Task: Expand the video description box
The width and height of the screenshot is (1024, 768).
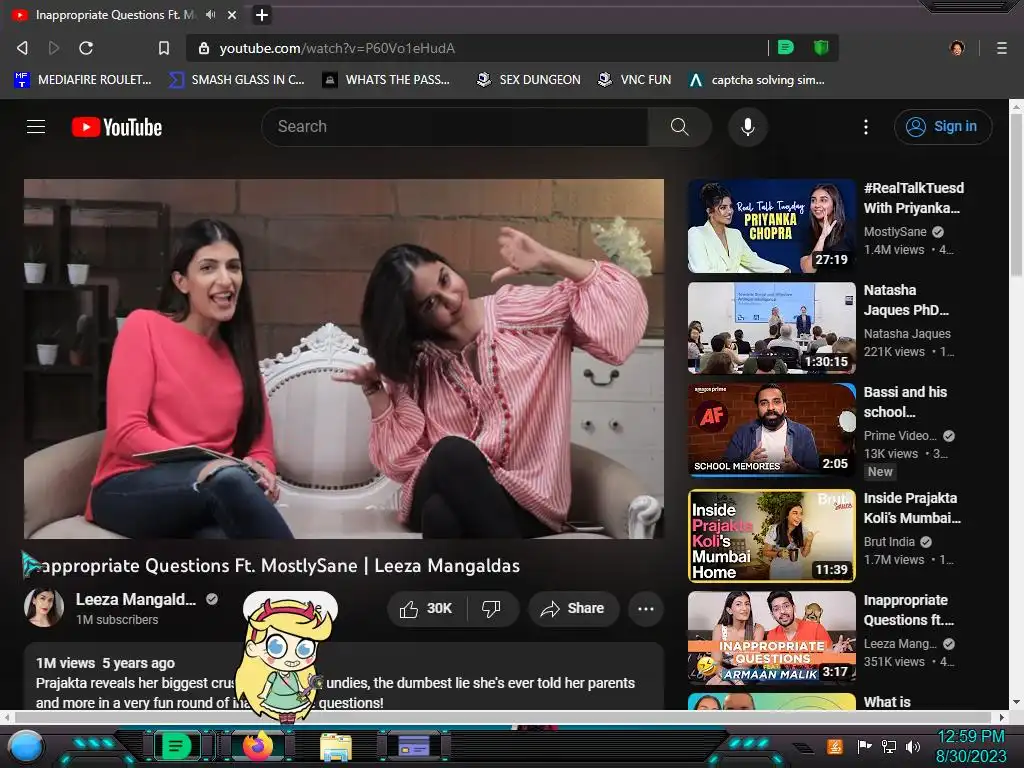Action: 344,676
